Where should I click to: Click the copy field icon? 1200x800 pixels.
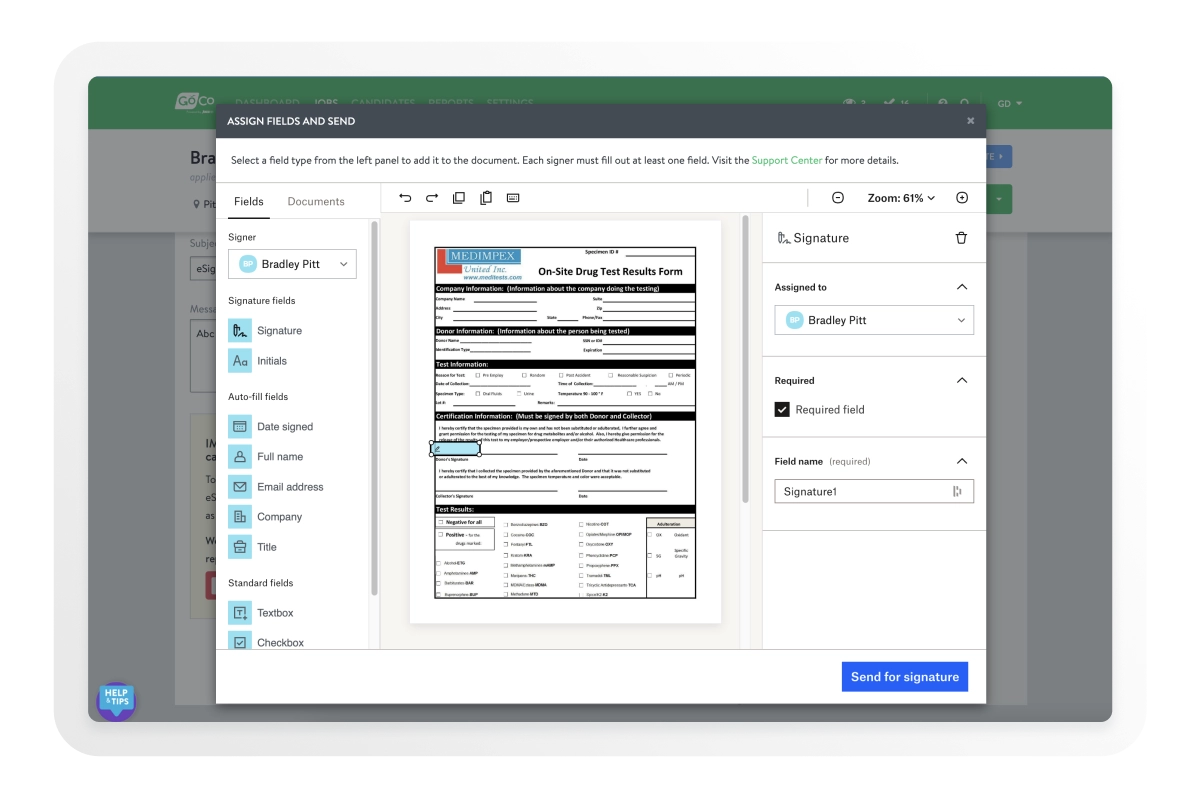coord(459,198)
